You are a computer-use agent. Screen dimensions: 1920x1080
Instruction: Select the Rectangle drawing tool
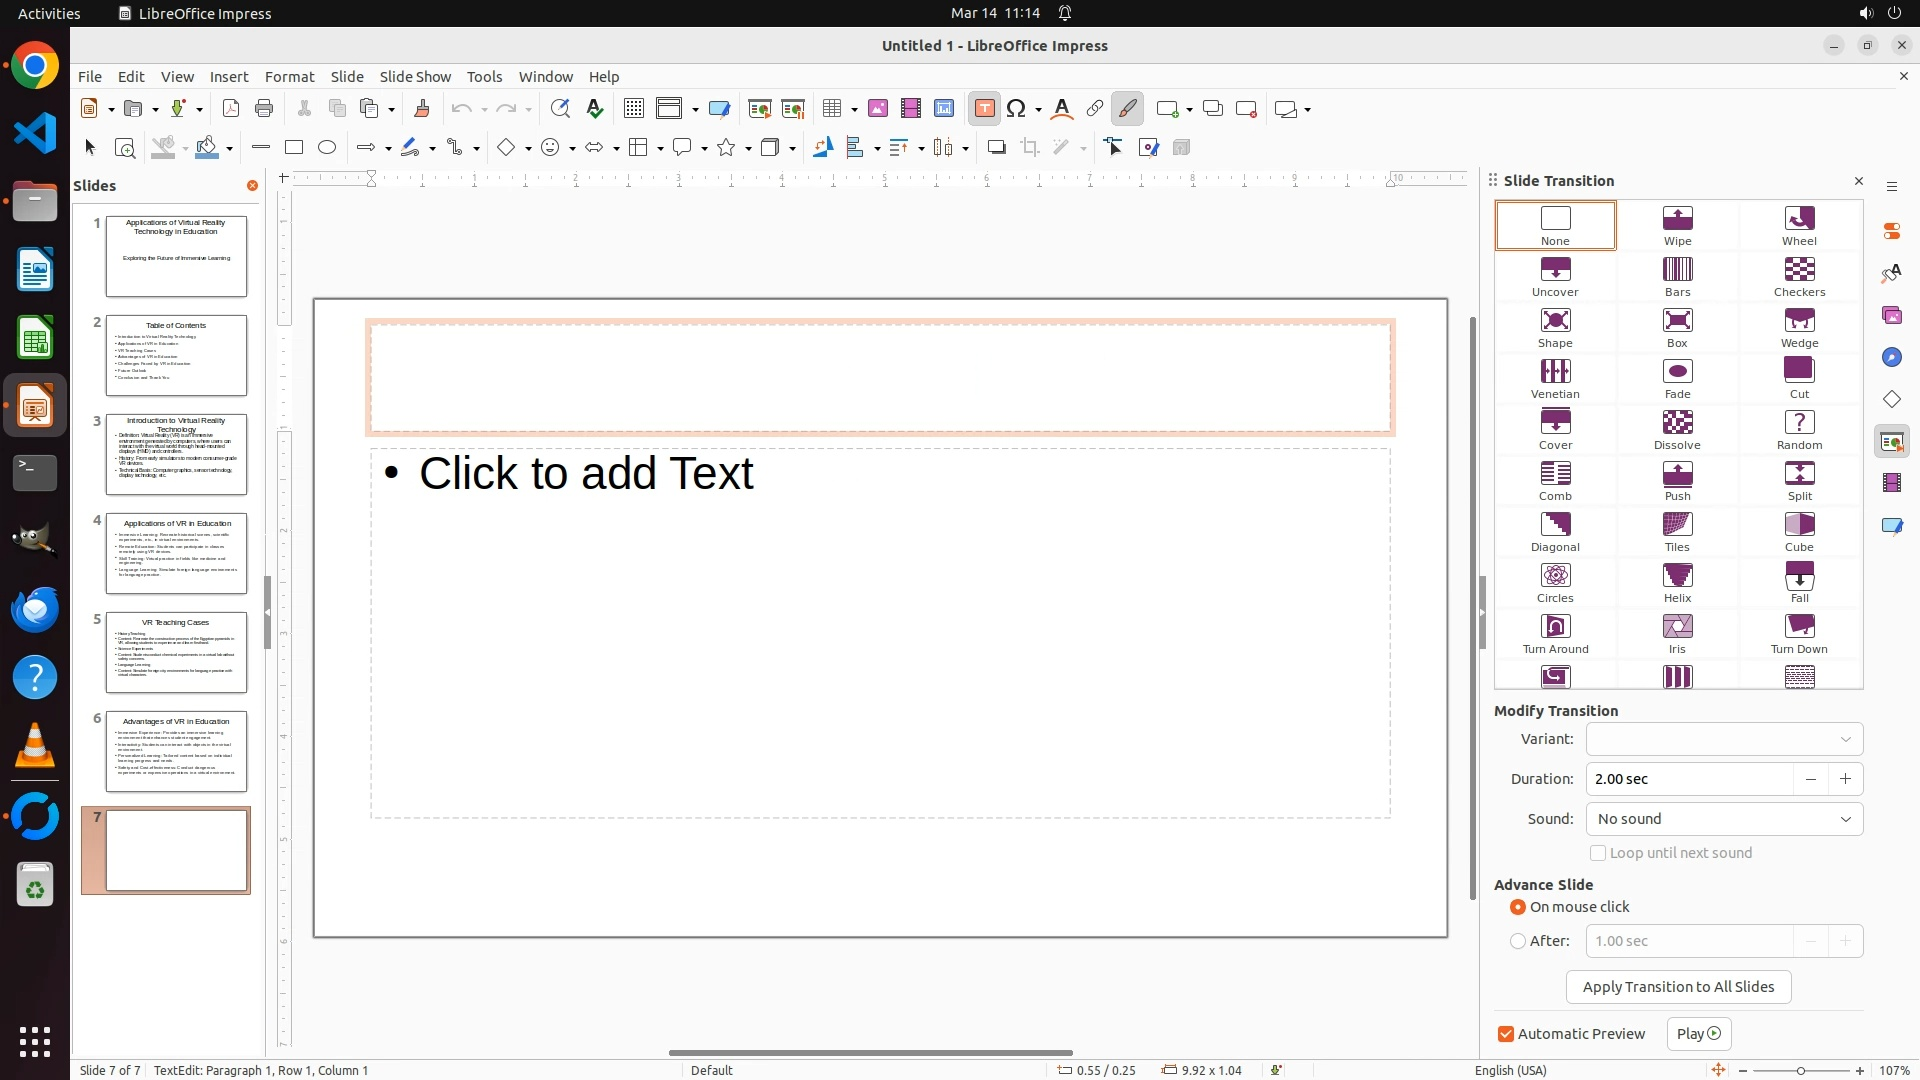coord(294,148)
